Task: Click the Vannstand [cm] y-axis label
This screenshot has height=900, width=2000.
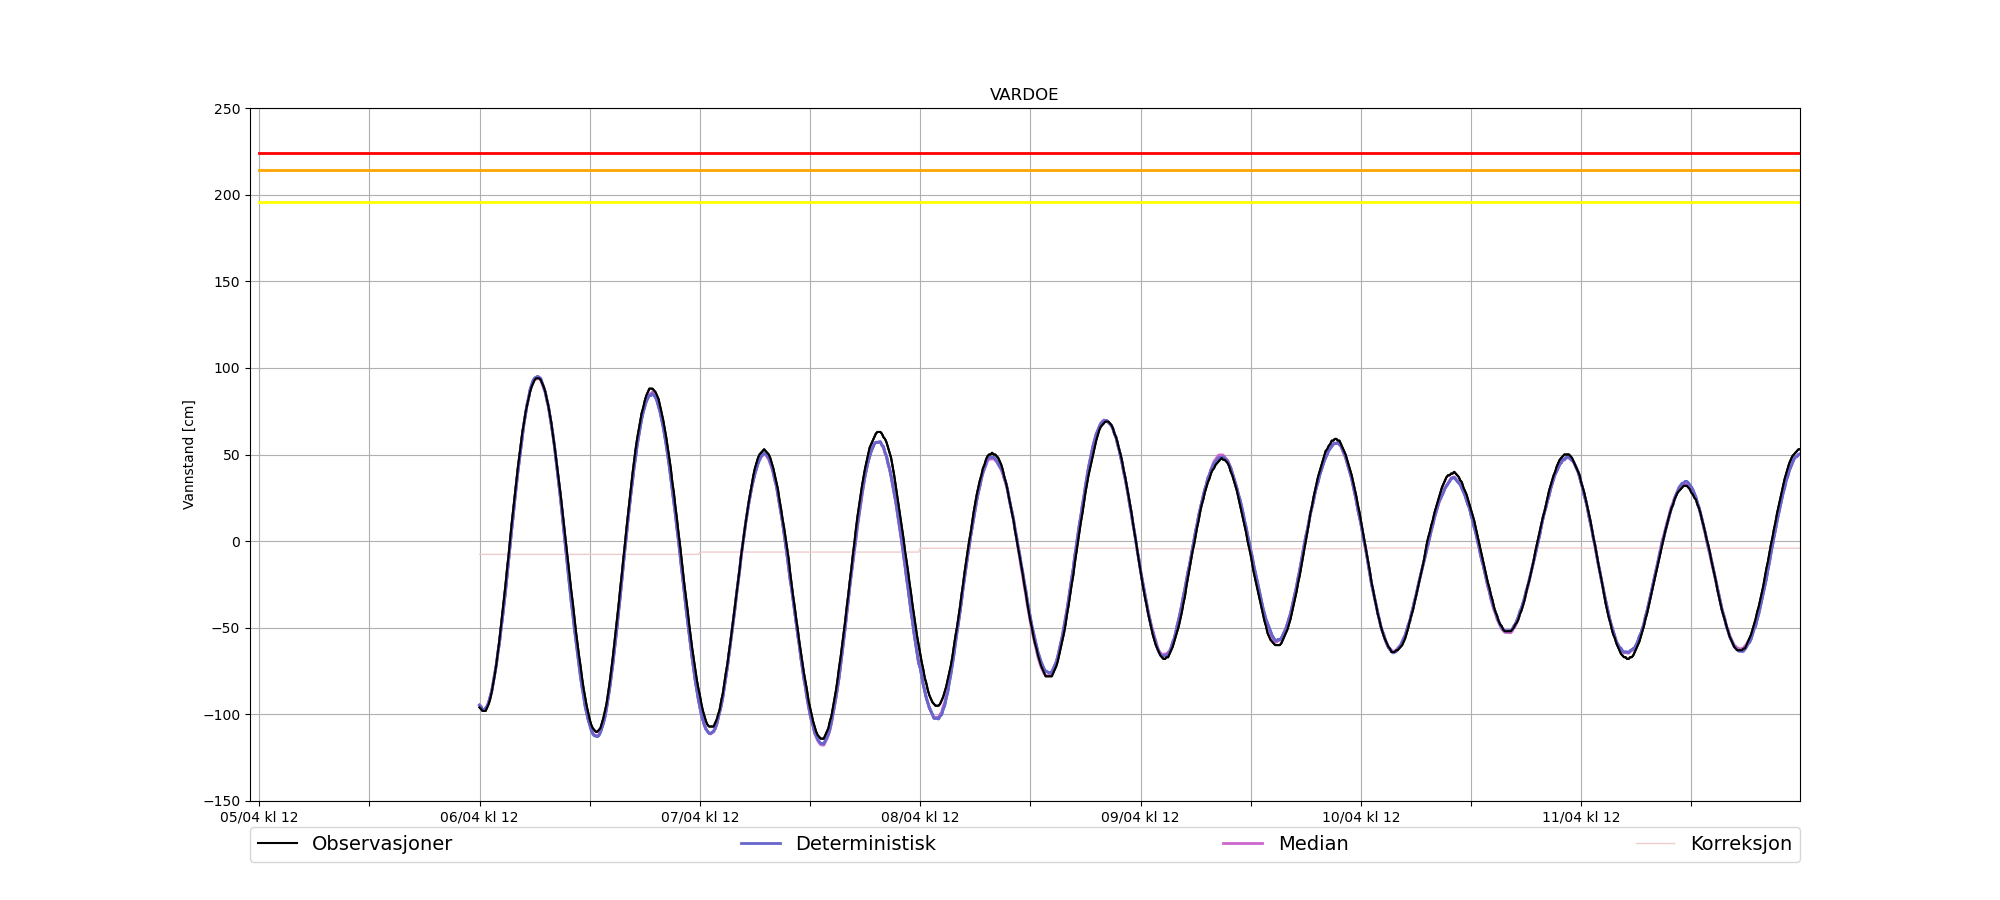Action: point(189,455)
